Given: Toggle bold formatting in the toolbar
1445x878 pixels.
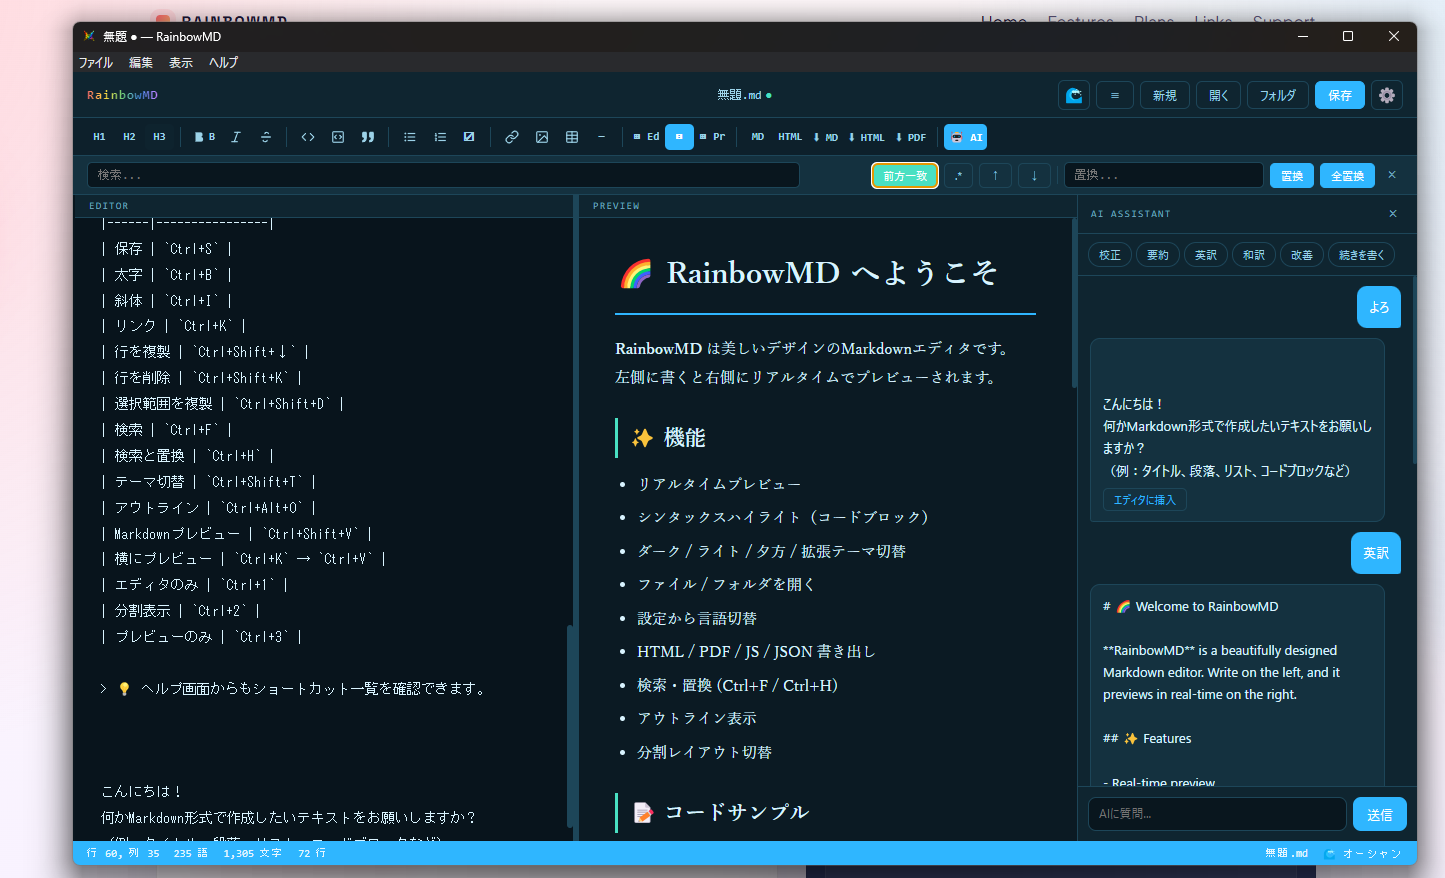Looking at the screenshot, I should (x=203, y=137).
